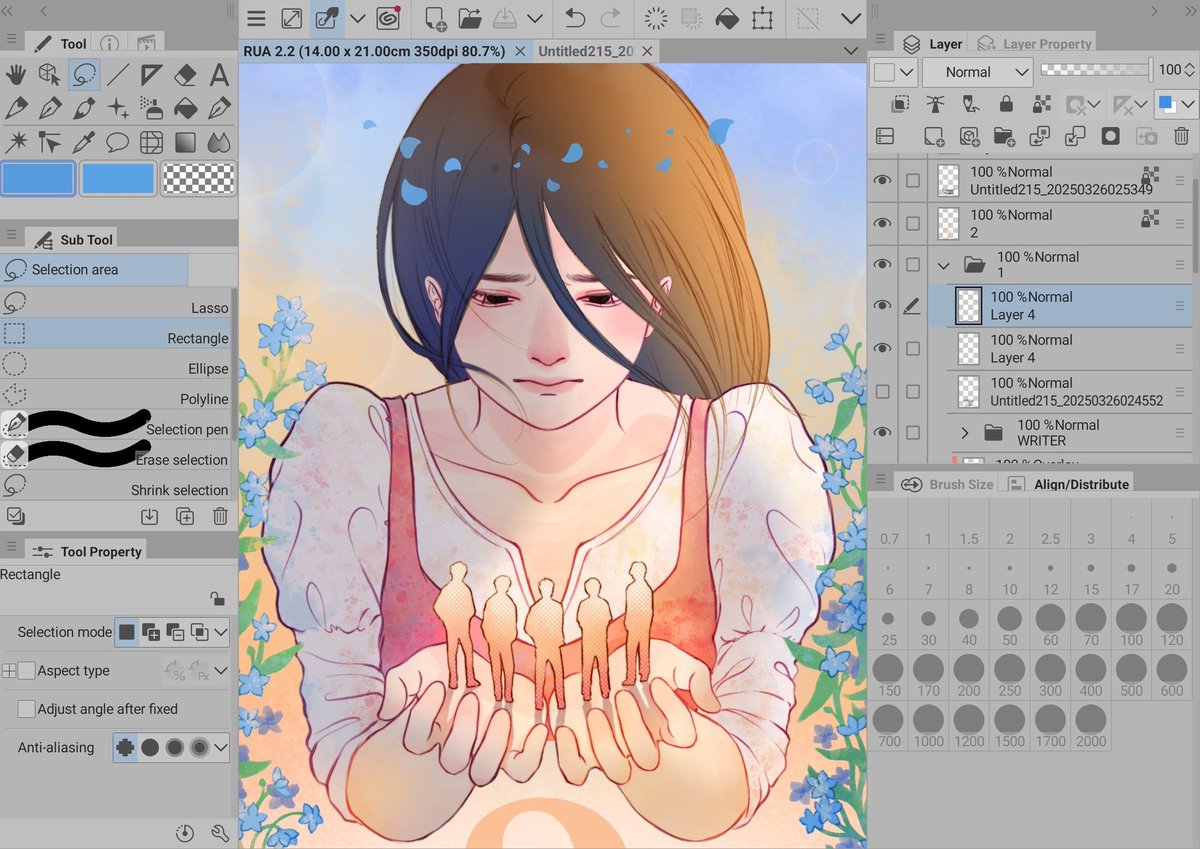Screen dimensions: 1200x849
Task: Select the Brush tool
Action: tap(83, 108)
